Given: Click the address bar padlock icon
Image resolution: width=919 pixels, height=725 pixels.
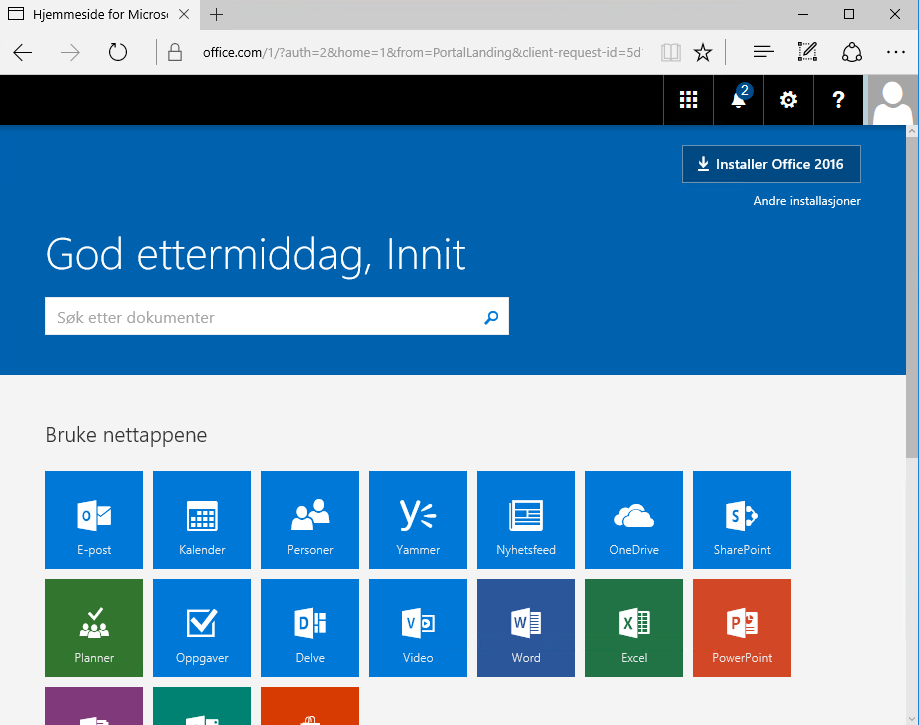Looking at the screenshot, I should [x=175, y=52].
